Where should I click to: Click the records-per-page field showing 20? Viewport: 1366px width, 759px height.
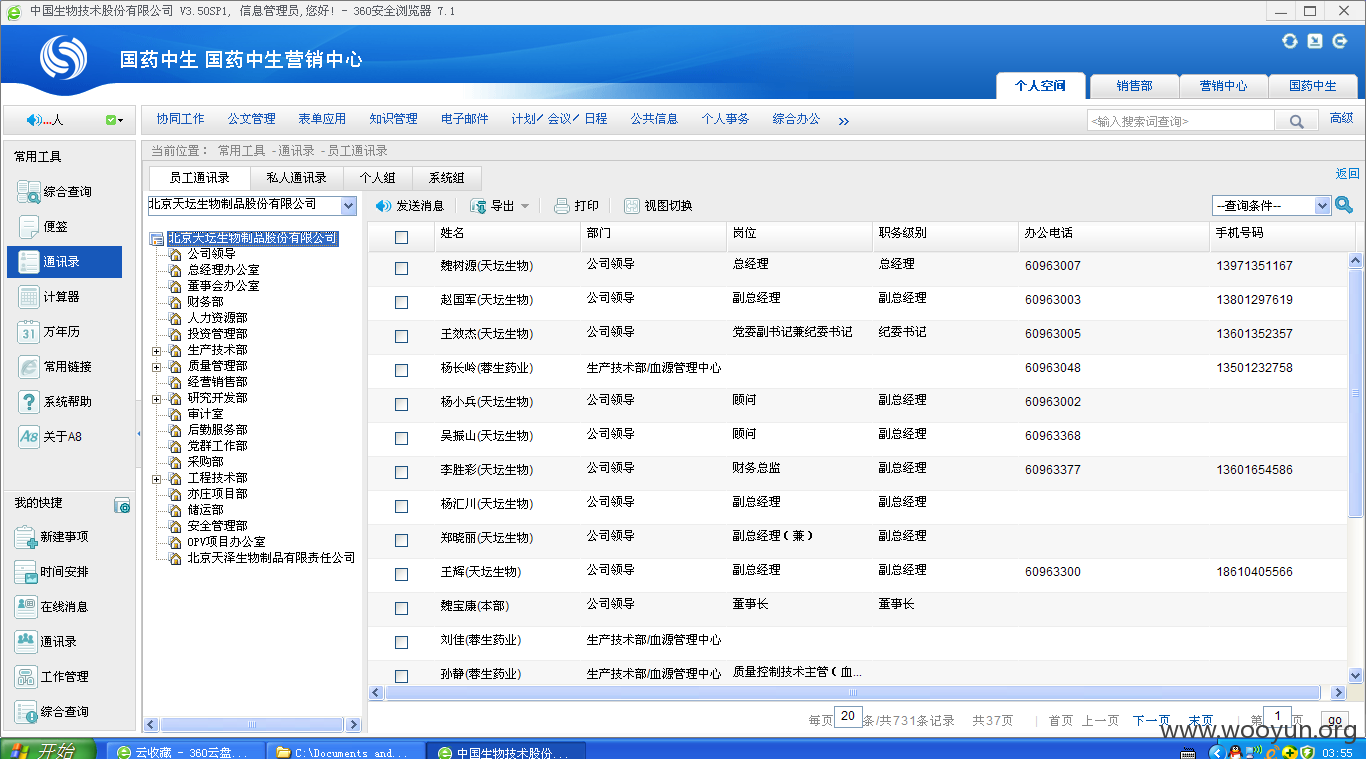(848, 716)
